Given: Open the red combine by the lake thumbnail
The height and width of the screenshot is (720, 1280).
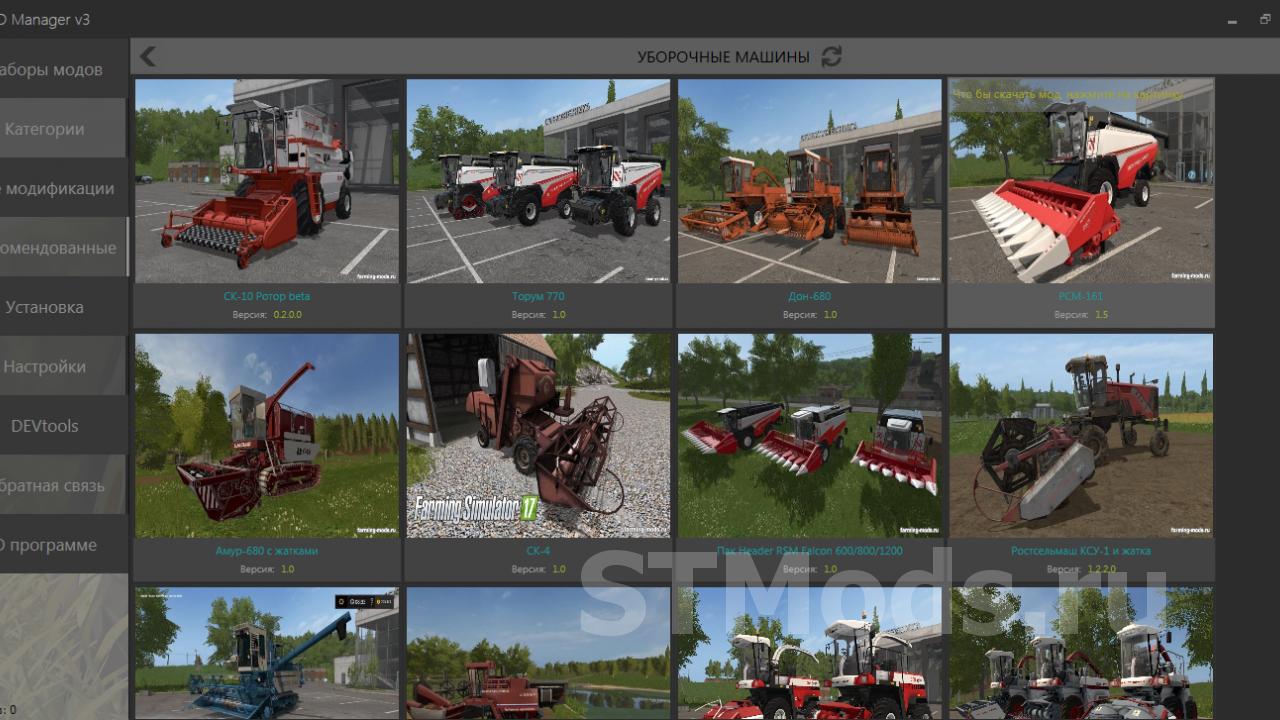Looking at the screenshot, I should coord(538,653).
